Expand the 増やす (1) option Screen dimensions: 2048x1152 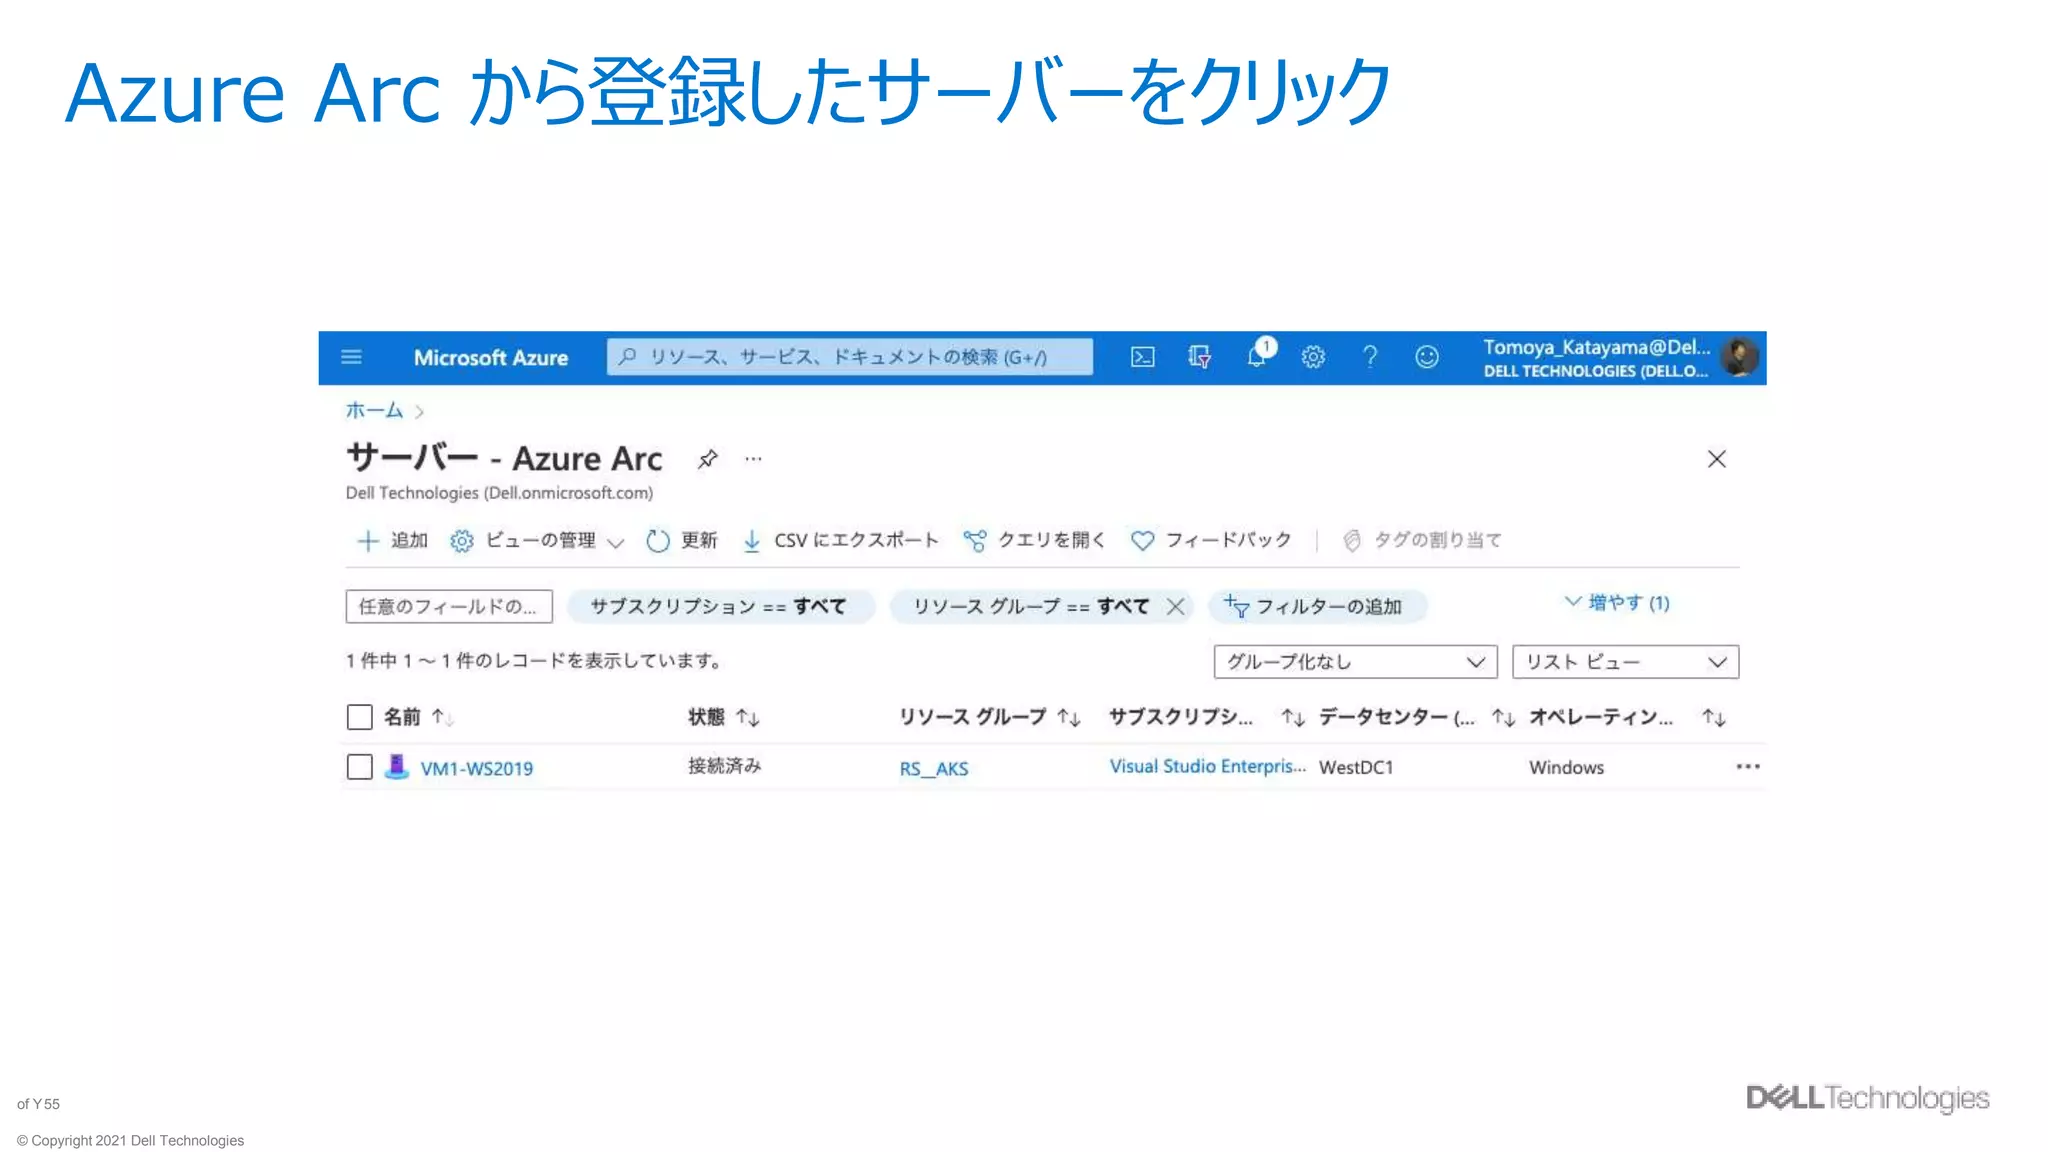coord(1617,603)
